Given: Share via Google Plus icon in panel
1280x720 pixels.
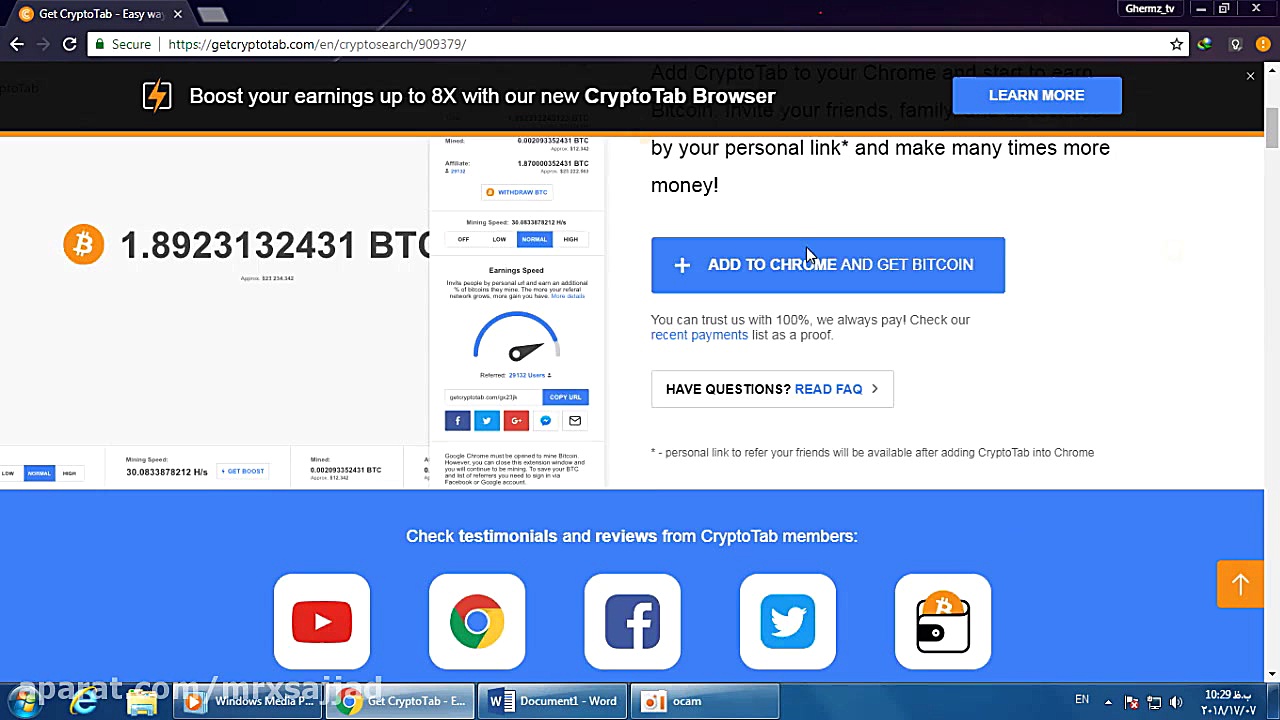Looking at the screenshot, I should pos(516,421).
